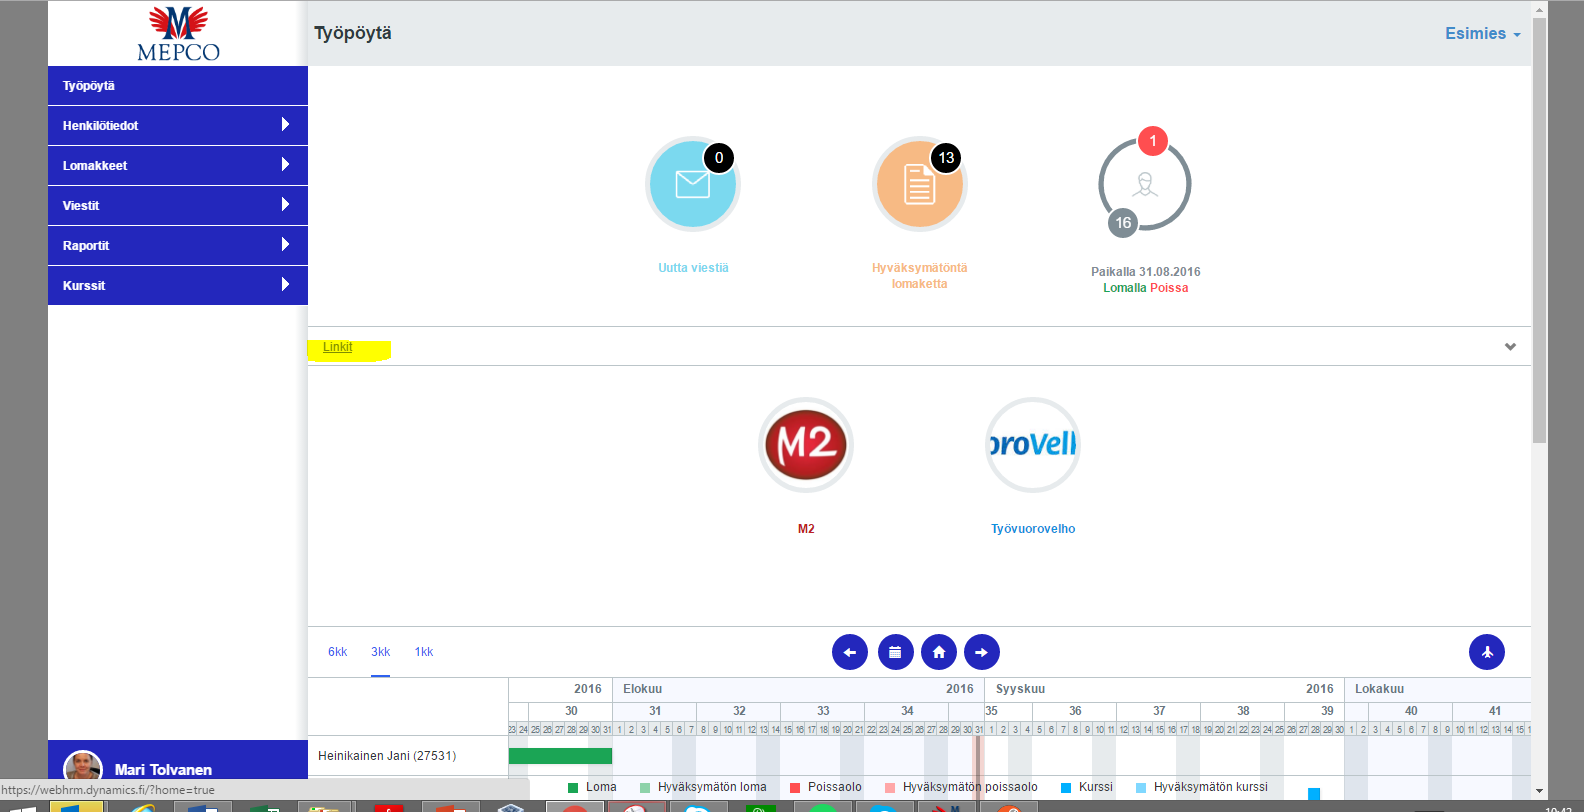1584x812 pixels.
Task: Open Viestit menu item
Action: click(x=178, y=206)
